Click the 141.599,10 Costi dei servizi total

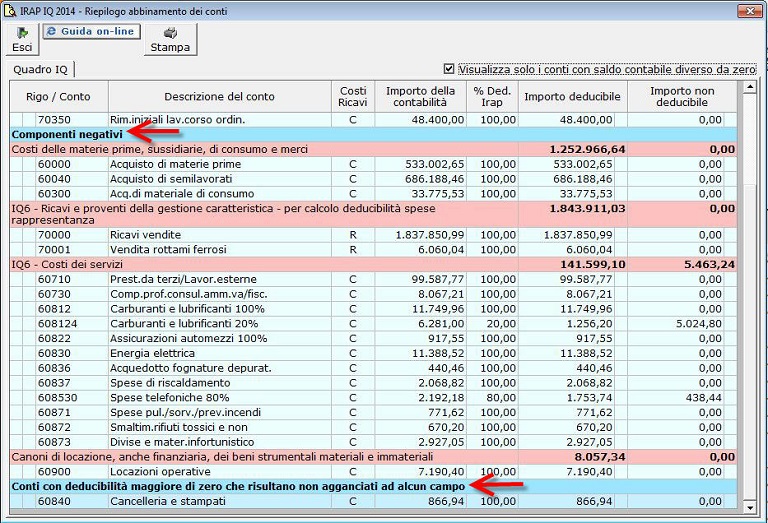coord(593,264)
